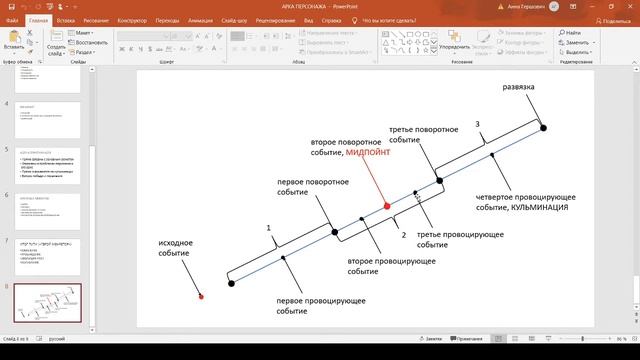640x360 pixels.
Task: Switch to the Вставка tab
Action: [x=66, y=20]
